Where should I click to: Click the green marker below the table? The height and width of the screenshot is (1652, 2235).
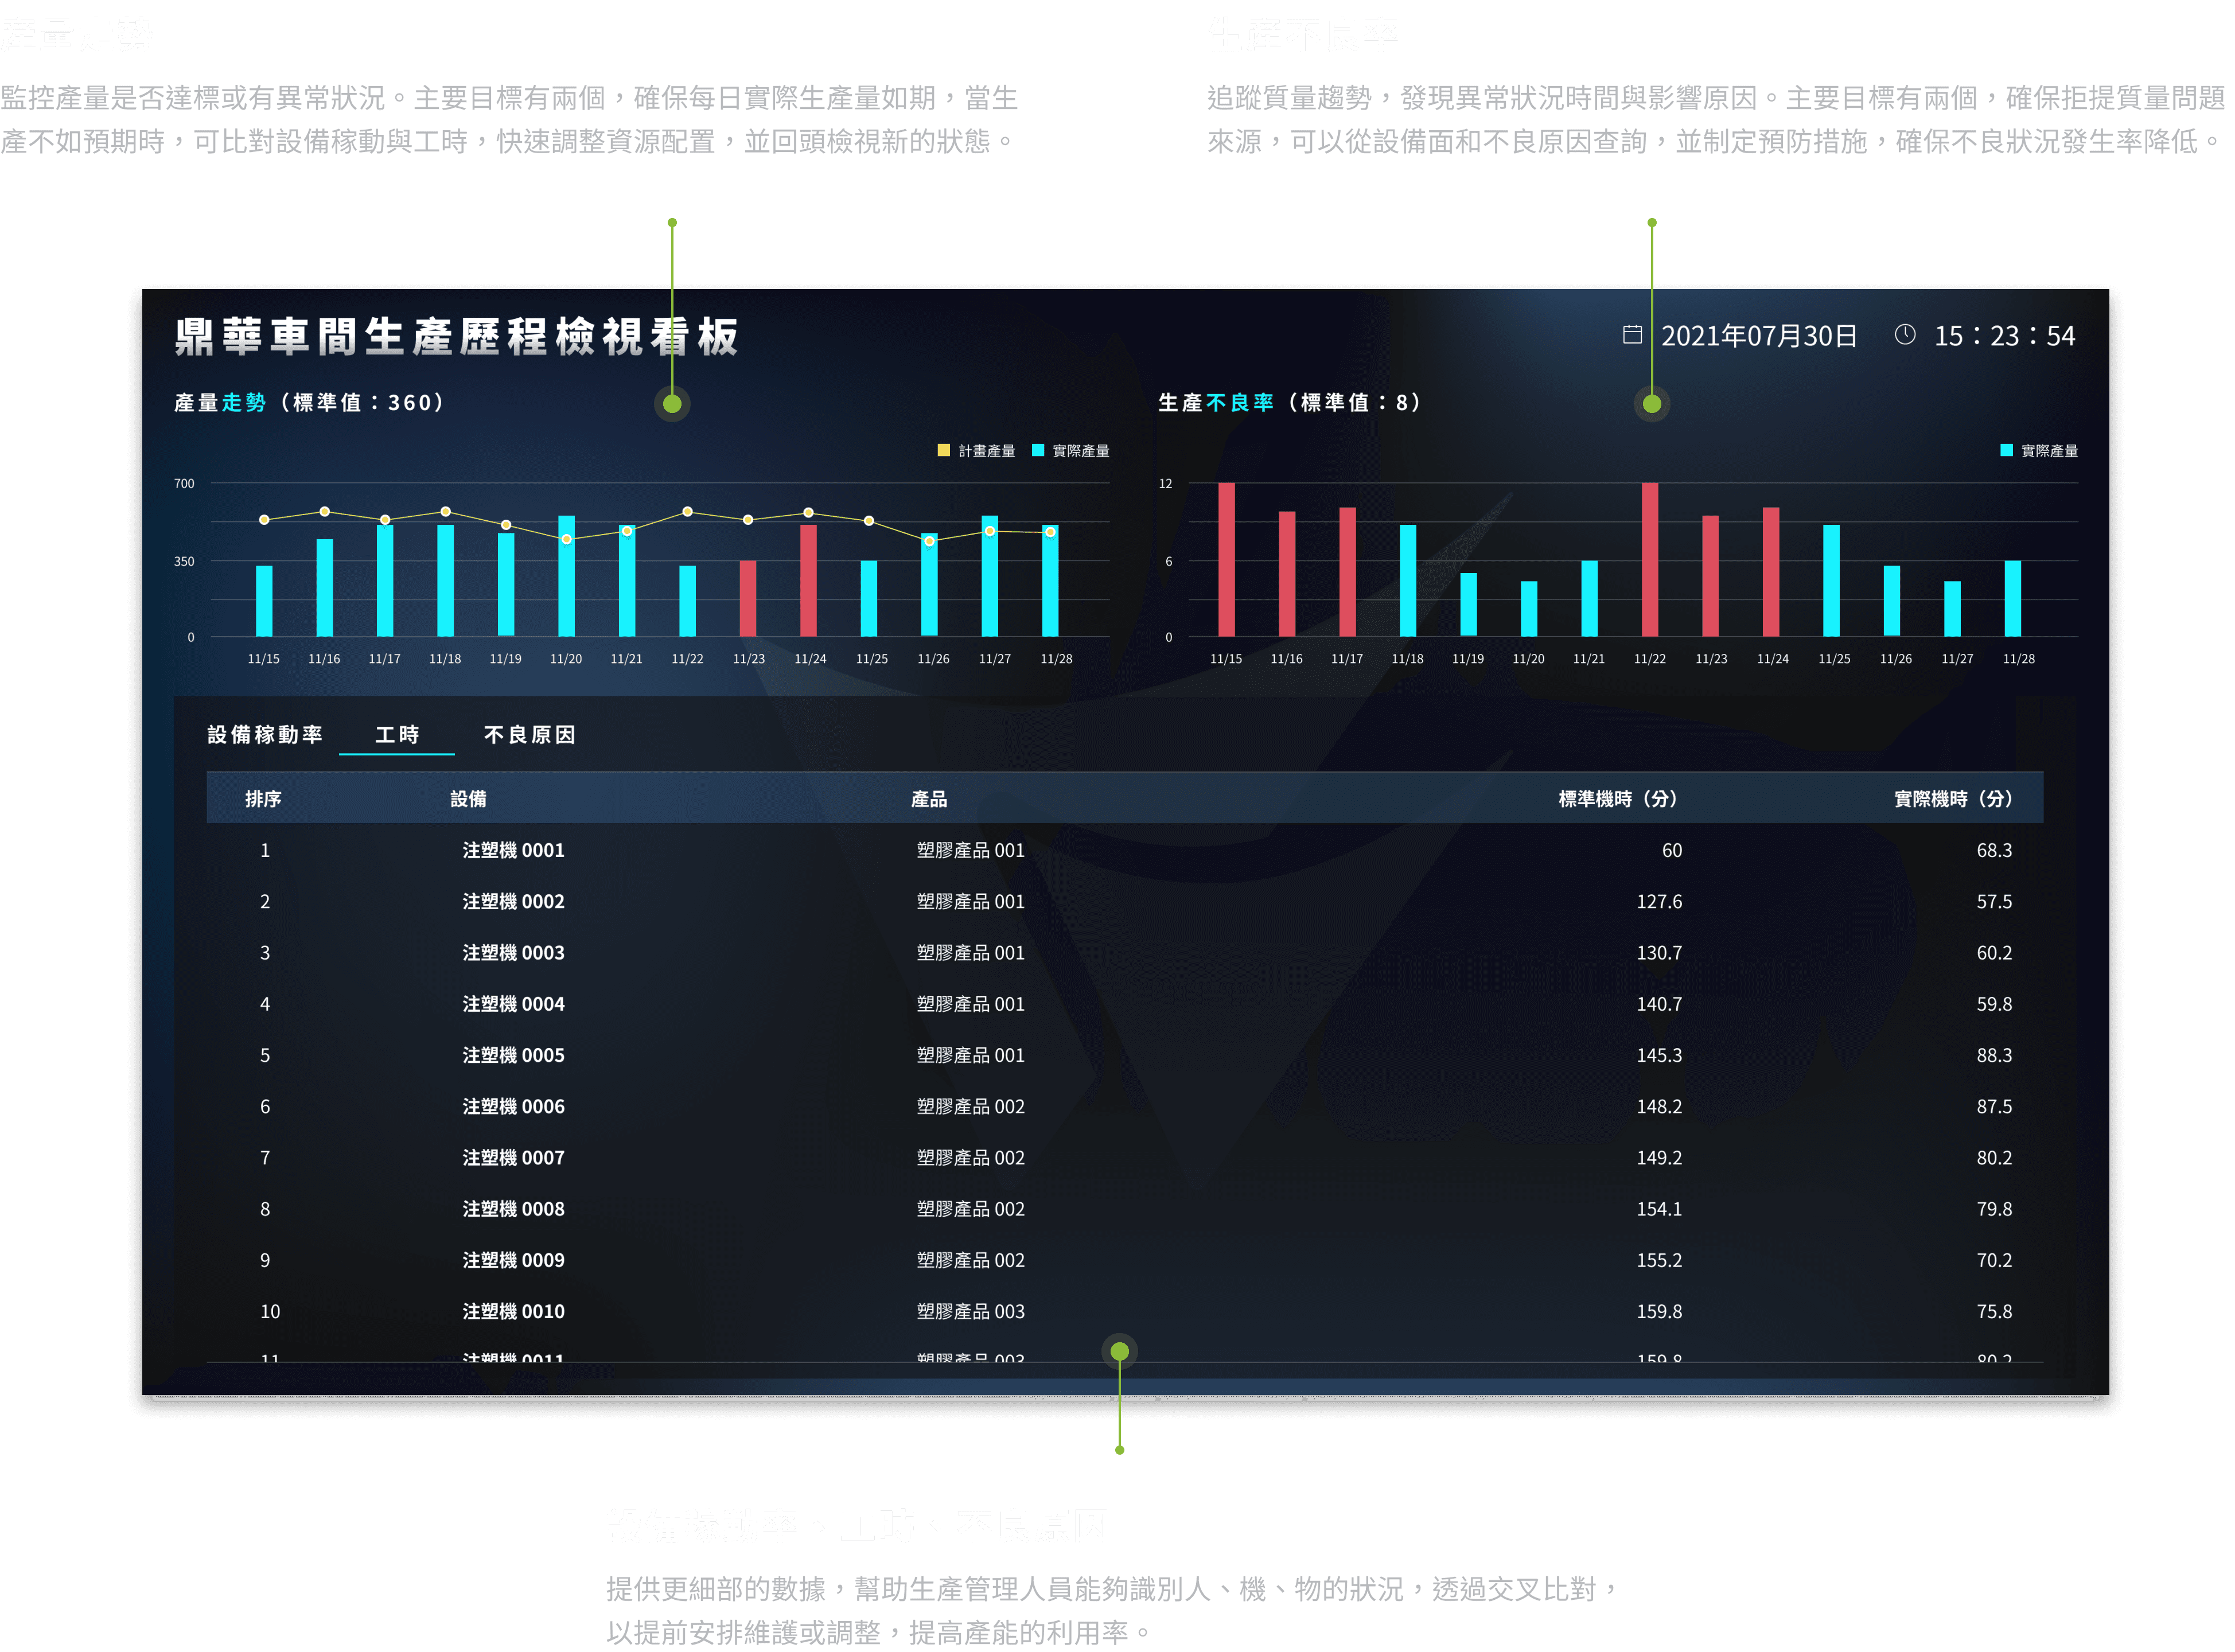click(x=1119, y=1351)
